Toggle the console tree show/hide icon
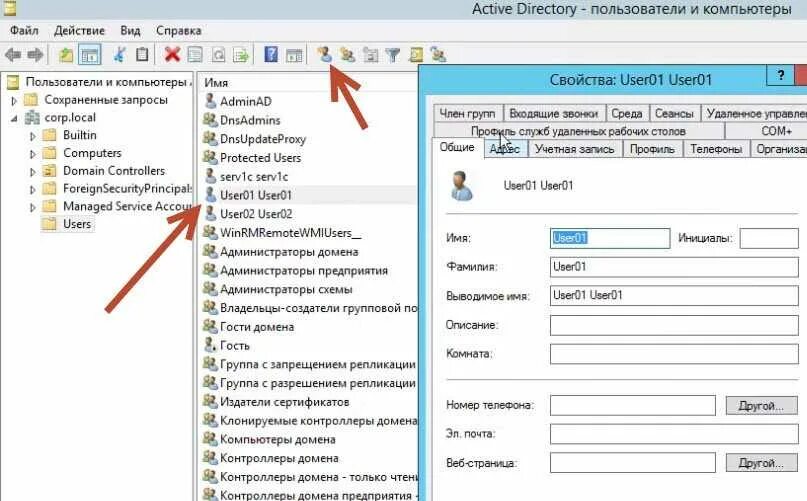 coord(90,55)
